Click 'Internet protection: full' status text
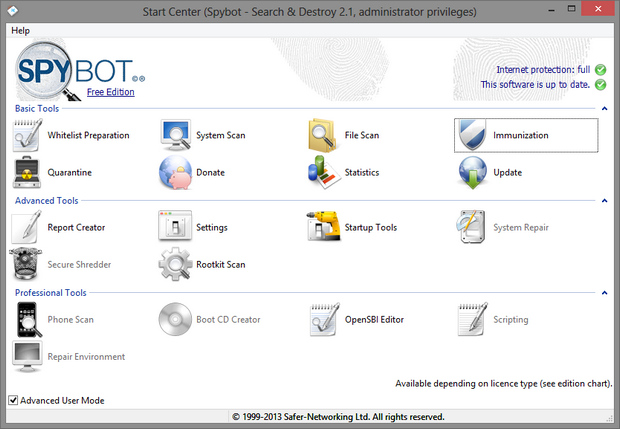Viewport: 620px width, 429px height. point(543,70)
